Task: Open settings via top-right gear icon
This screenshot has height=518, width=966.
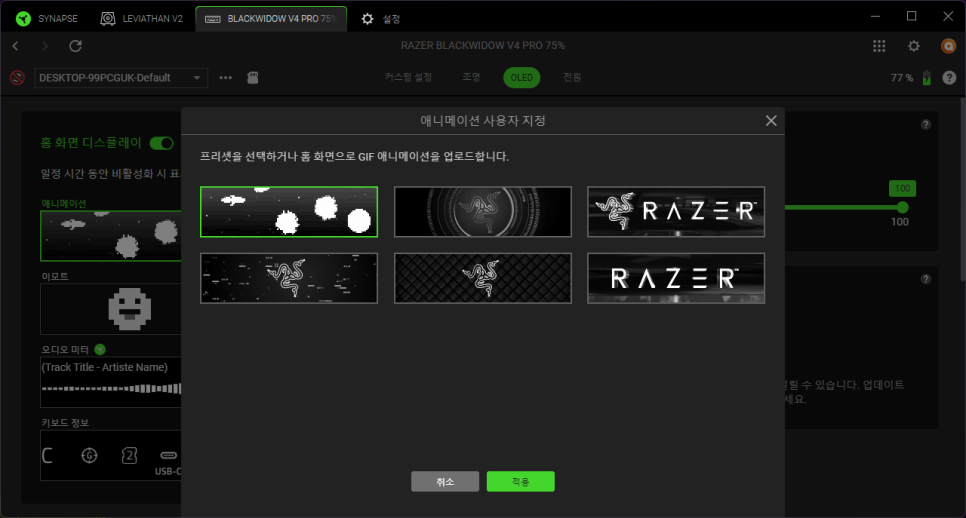Action: 914,46
